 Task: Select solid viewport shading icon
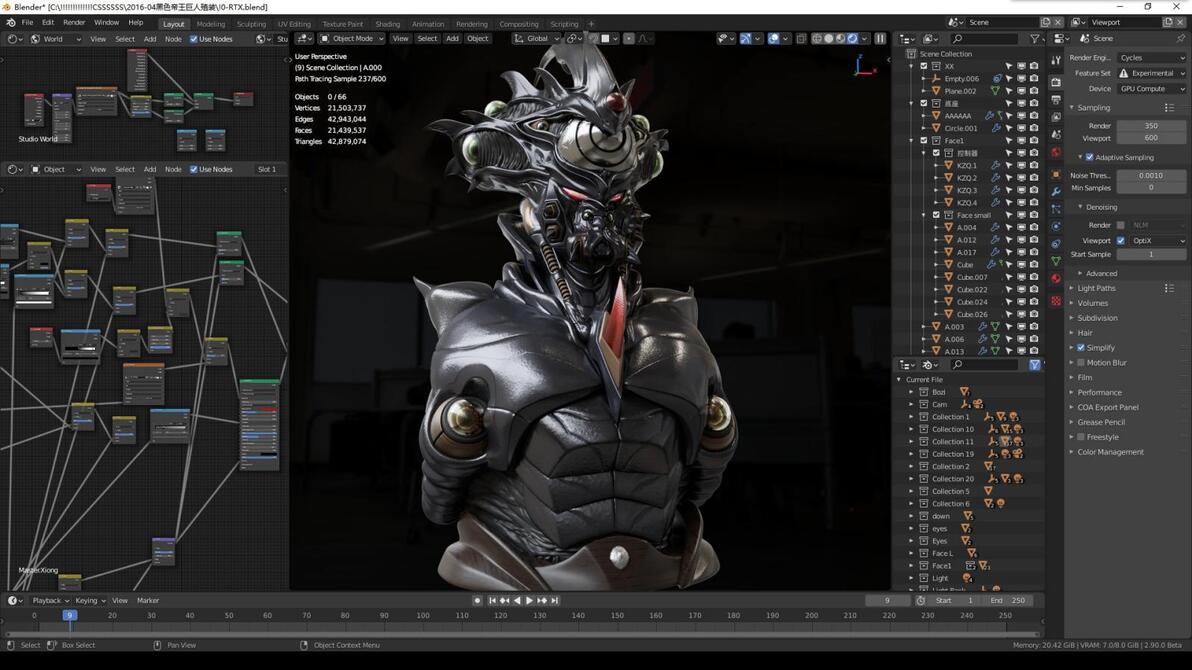(x=829, y=38)
